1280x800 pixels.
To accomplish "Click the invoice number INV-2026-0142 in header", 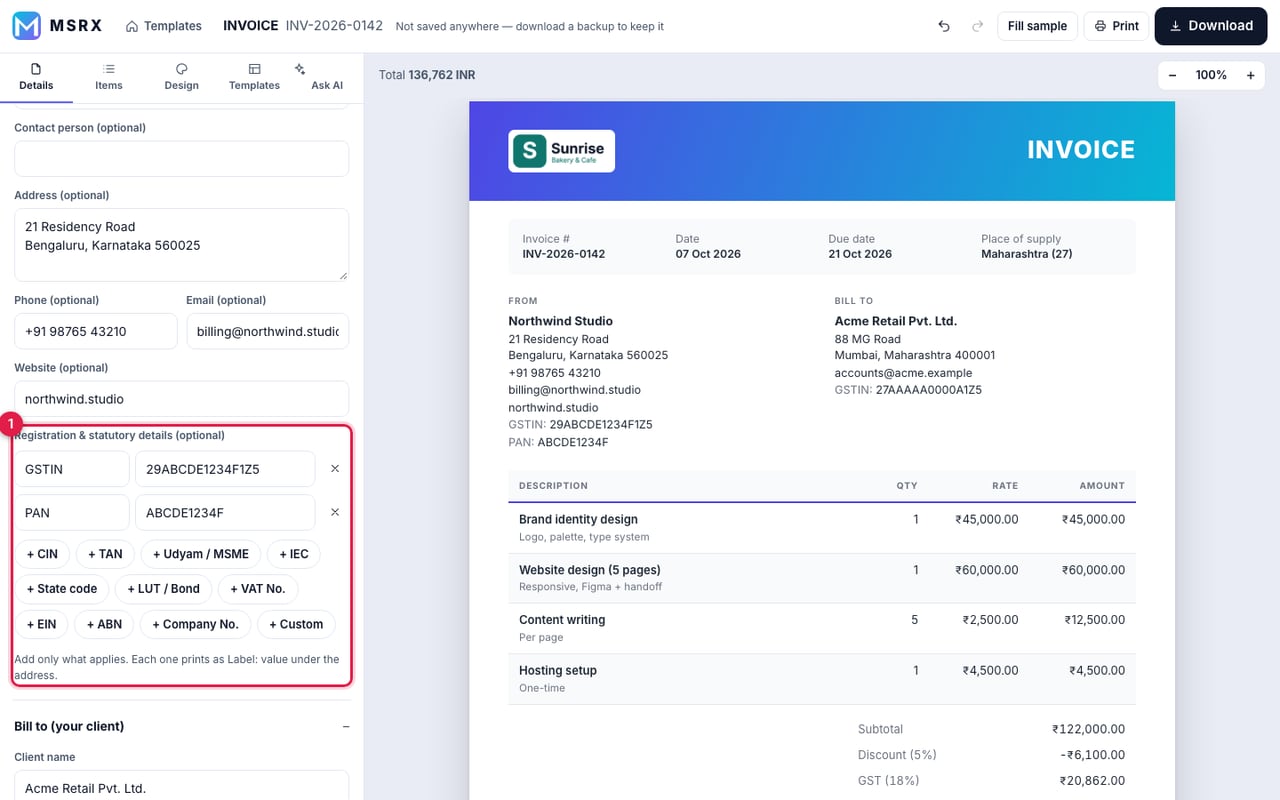I will pyautogui.click(x=334, y=26).
